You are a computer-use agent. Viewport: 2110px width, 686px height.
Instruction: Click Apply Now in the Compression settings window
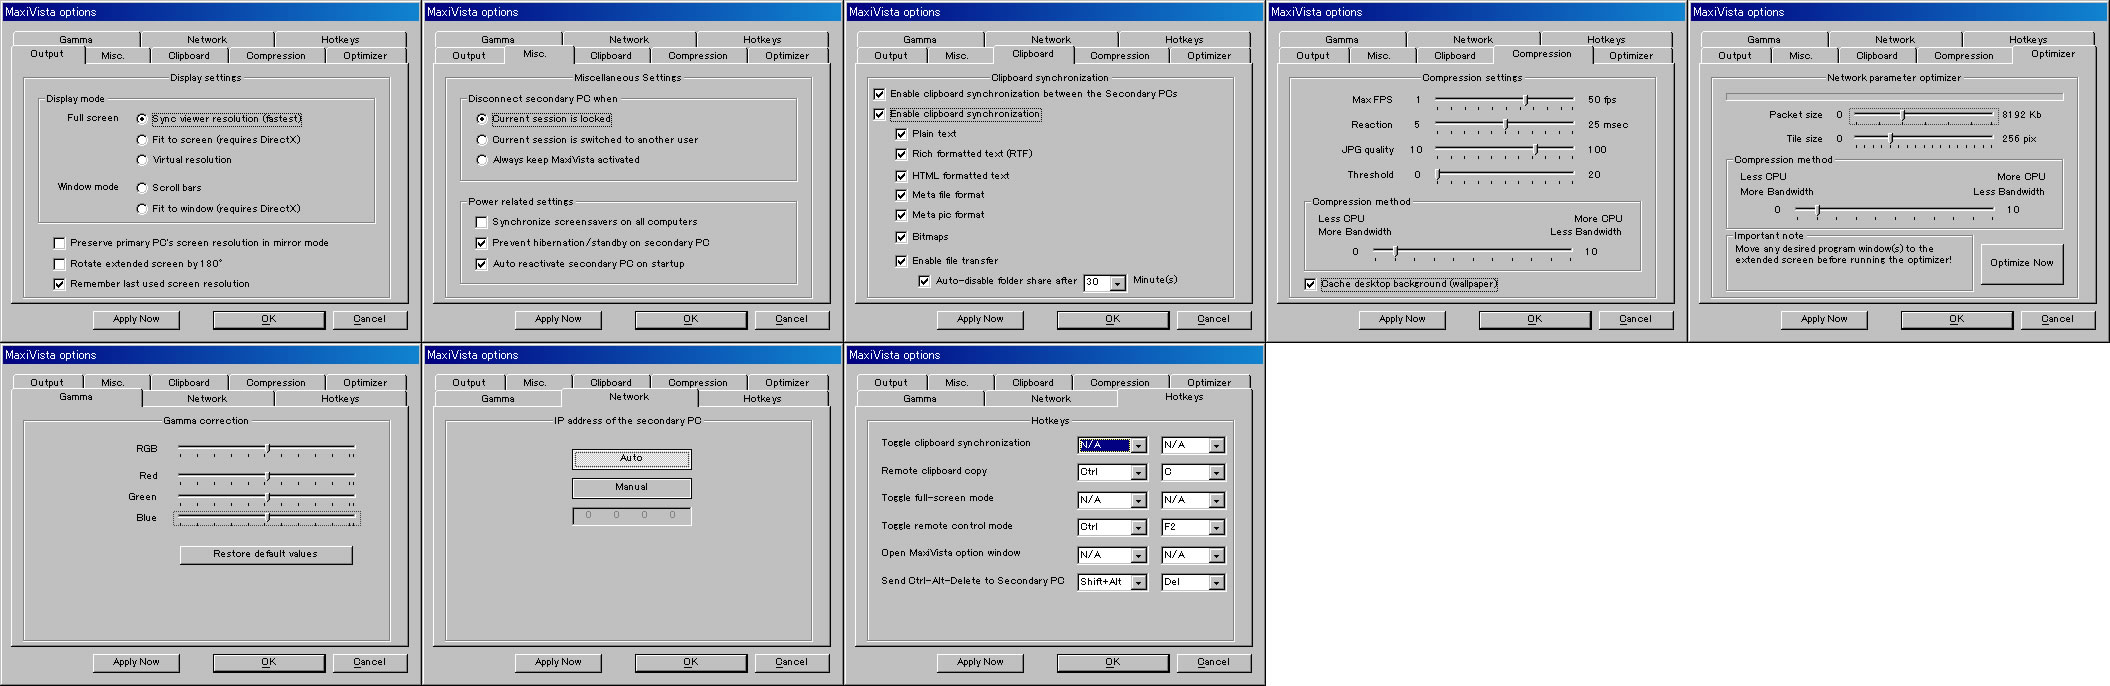tap(1402, 319)
